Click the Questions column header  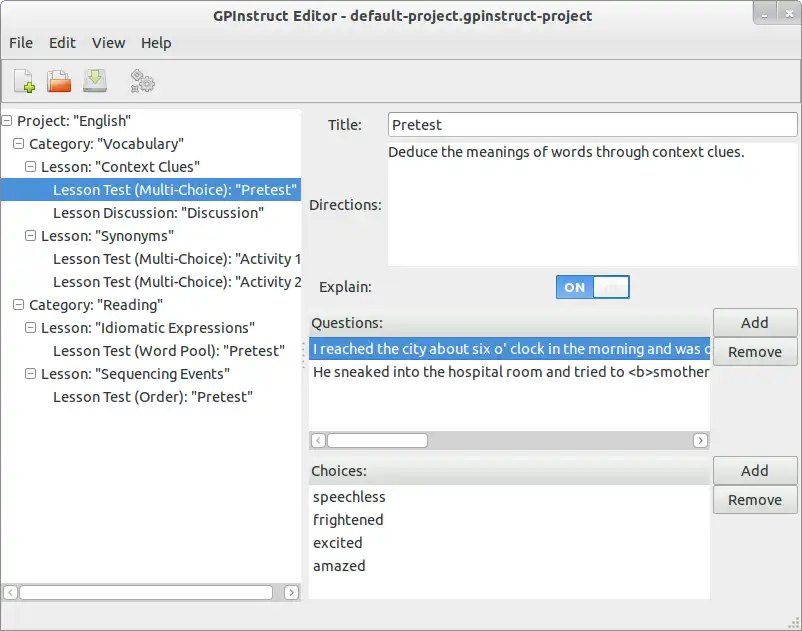[509, 323]
